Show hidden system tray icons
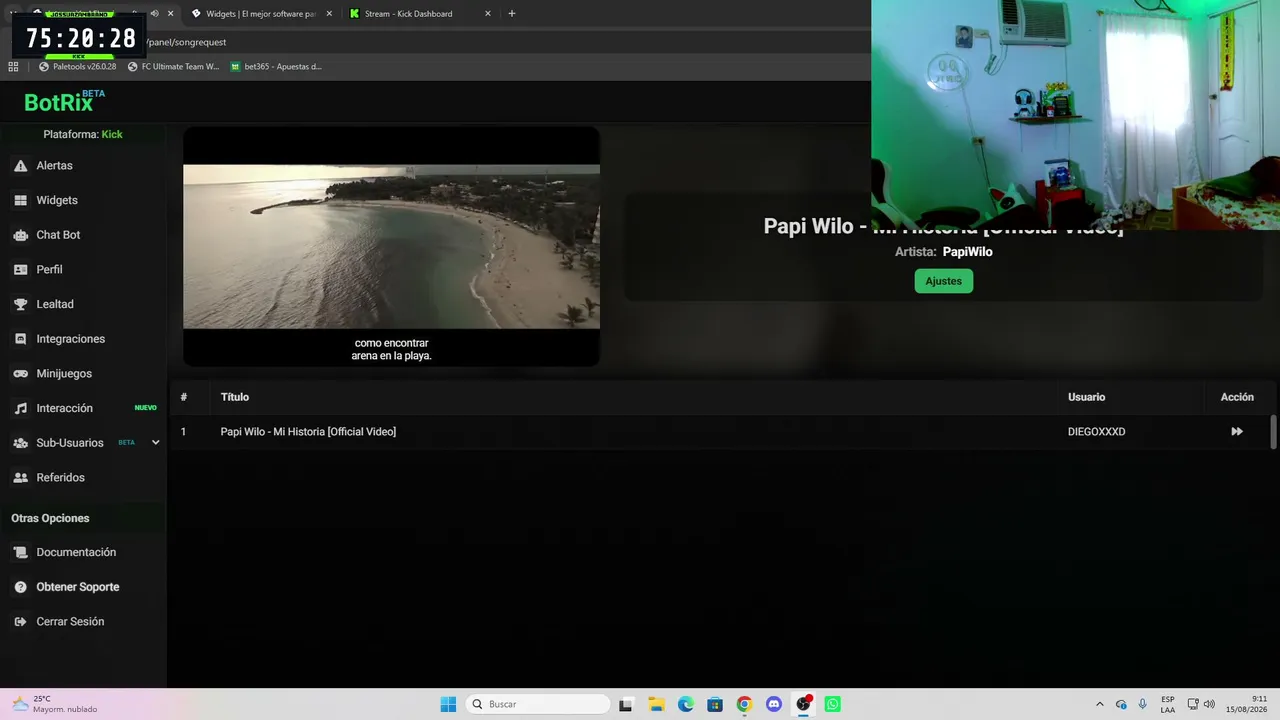This screenshot has height=720, width=1280. 1100,704
